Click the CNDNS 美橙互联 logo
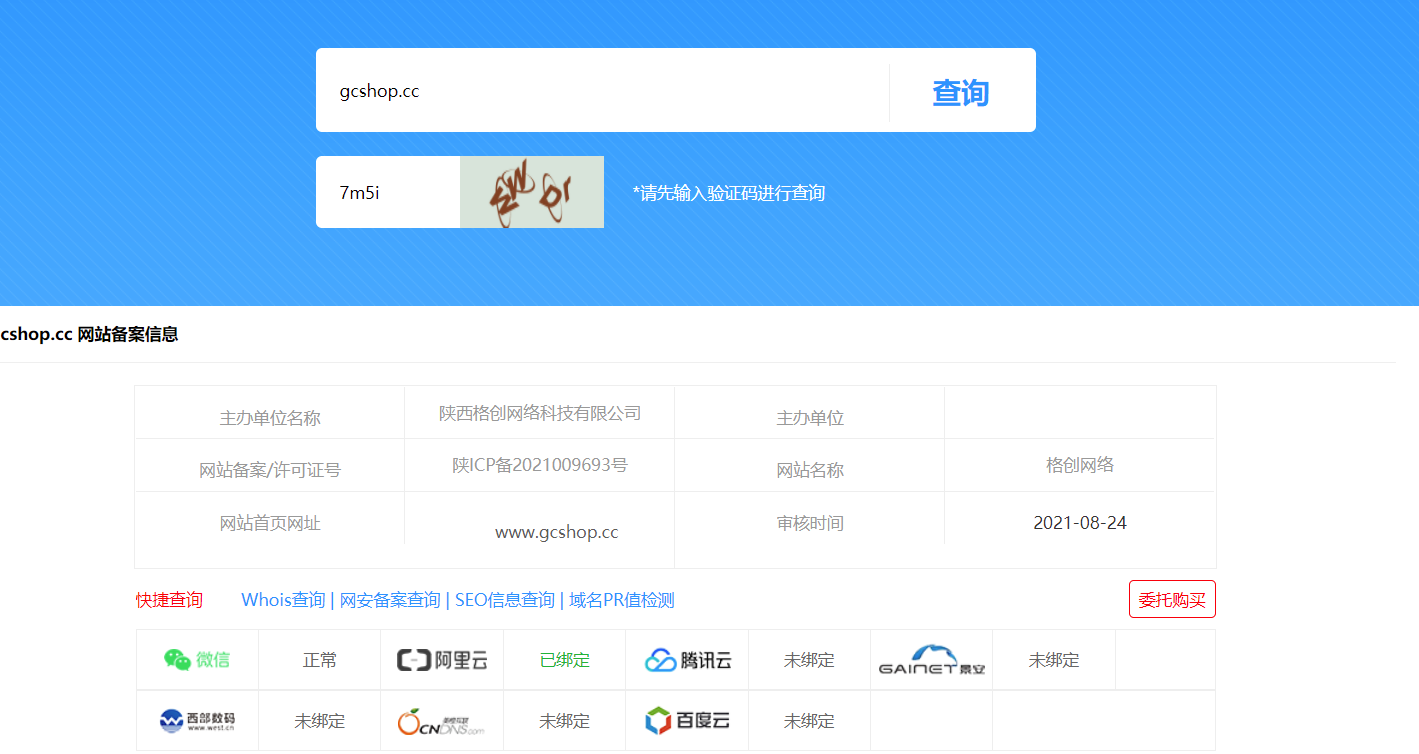Screen dimensions: 1419x754 [442, 720]
